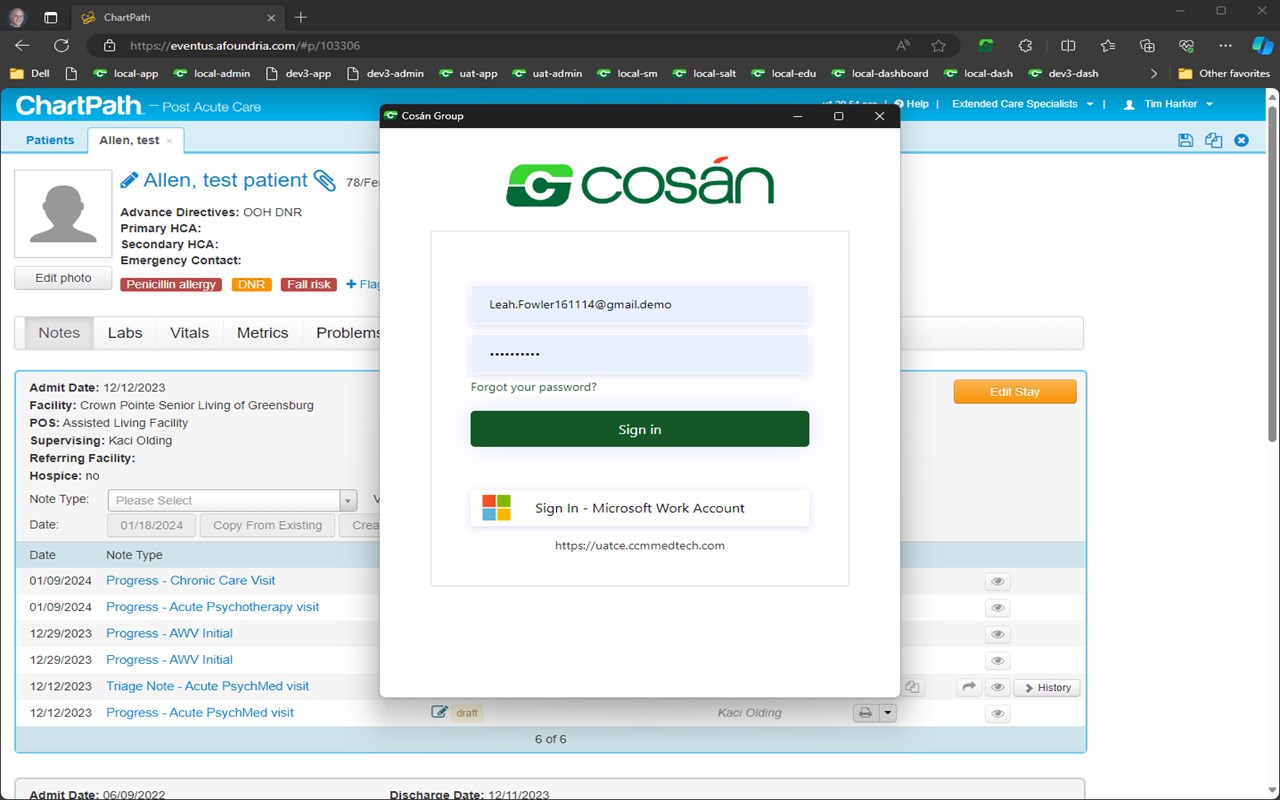Click the note Date field showing 01/18/2024

(152, 525)
